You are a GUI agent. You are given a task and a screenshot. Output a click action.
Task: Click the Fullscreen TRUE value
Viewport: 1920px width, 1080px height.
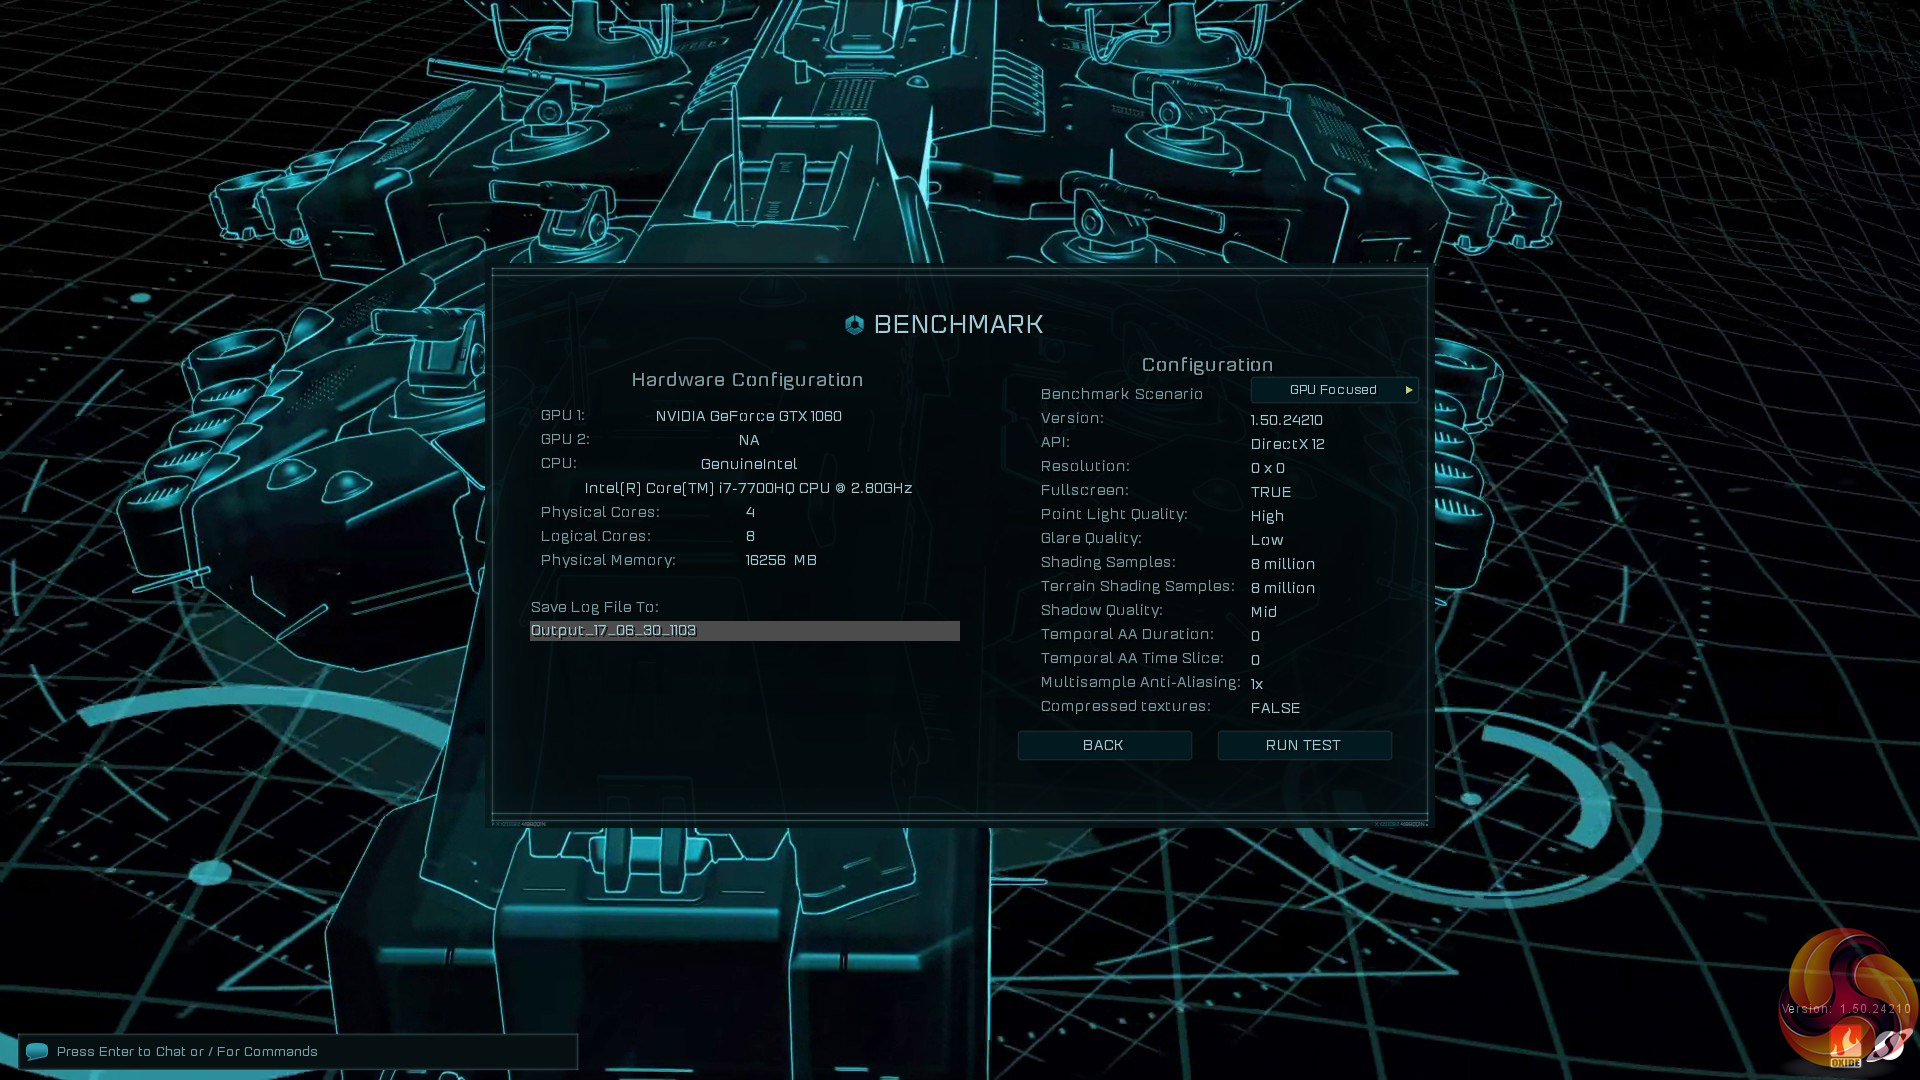[1270, 492]
